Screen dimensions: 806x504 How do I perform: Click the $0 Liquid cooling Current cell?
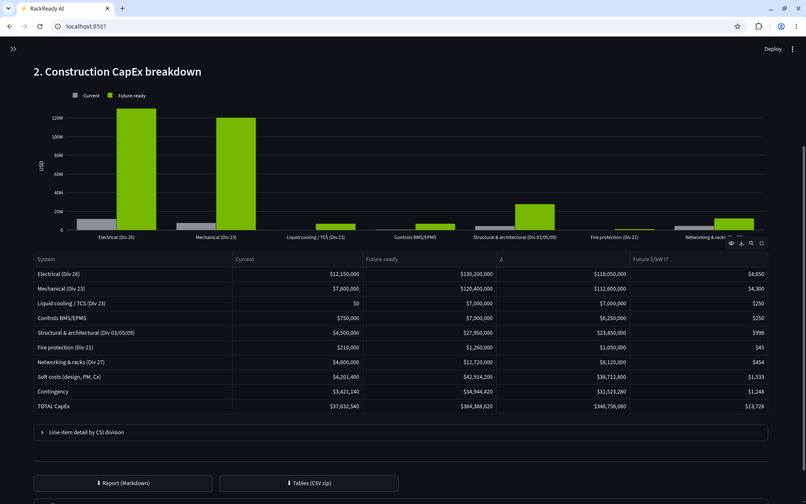tap(298, 303)
